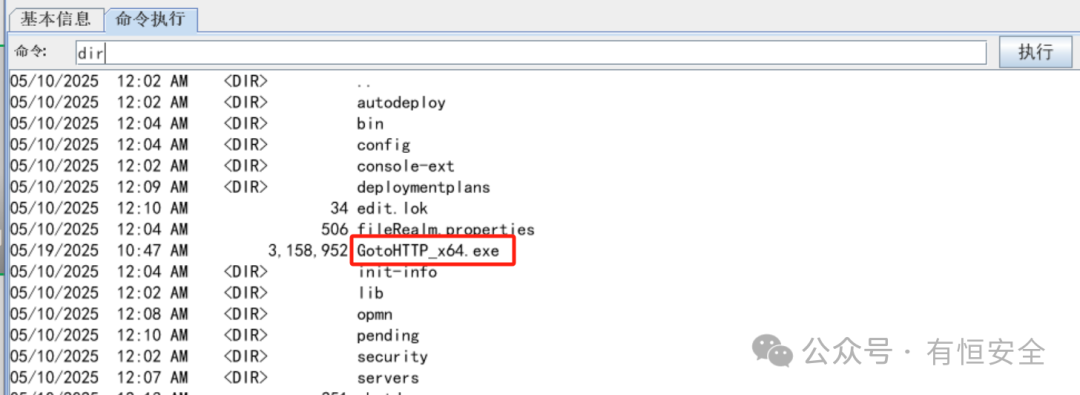
Task: Click the deploymentplans directory entry
Action: pyautogui.click(x=423, y=188)
